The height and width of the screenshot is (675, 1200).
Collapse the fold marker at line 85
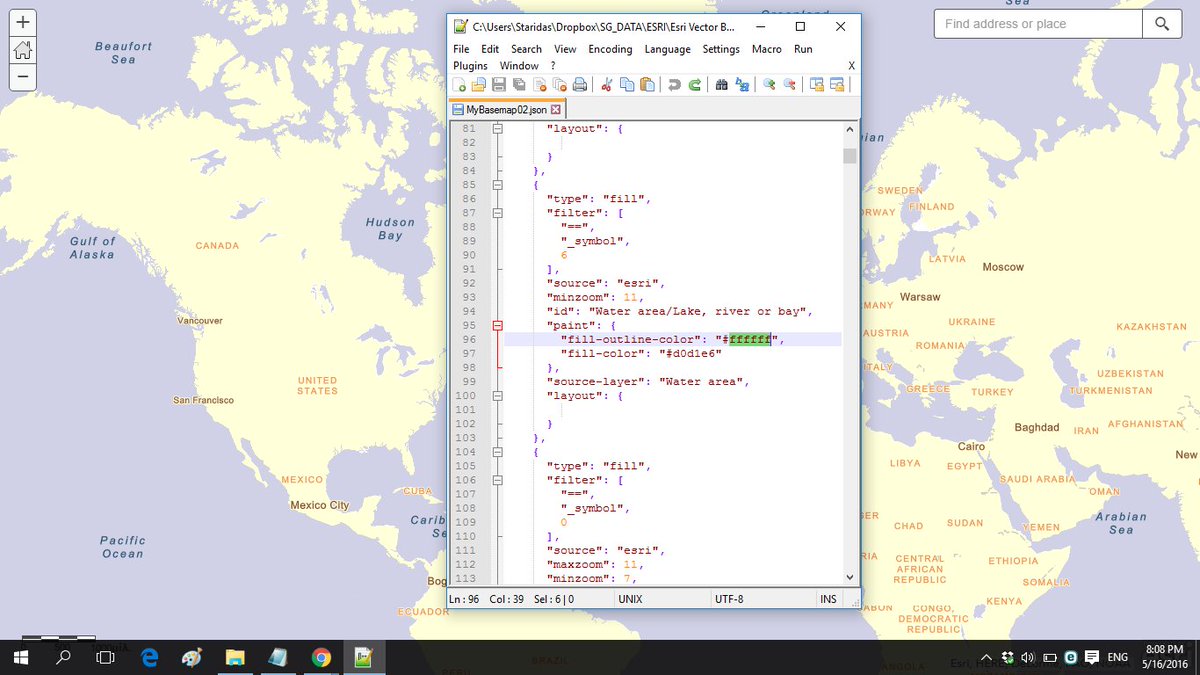497,184
